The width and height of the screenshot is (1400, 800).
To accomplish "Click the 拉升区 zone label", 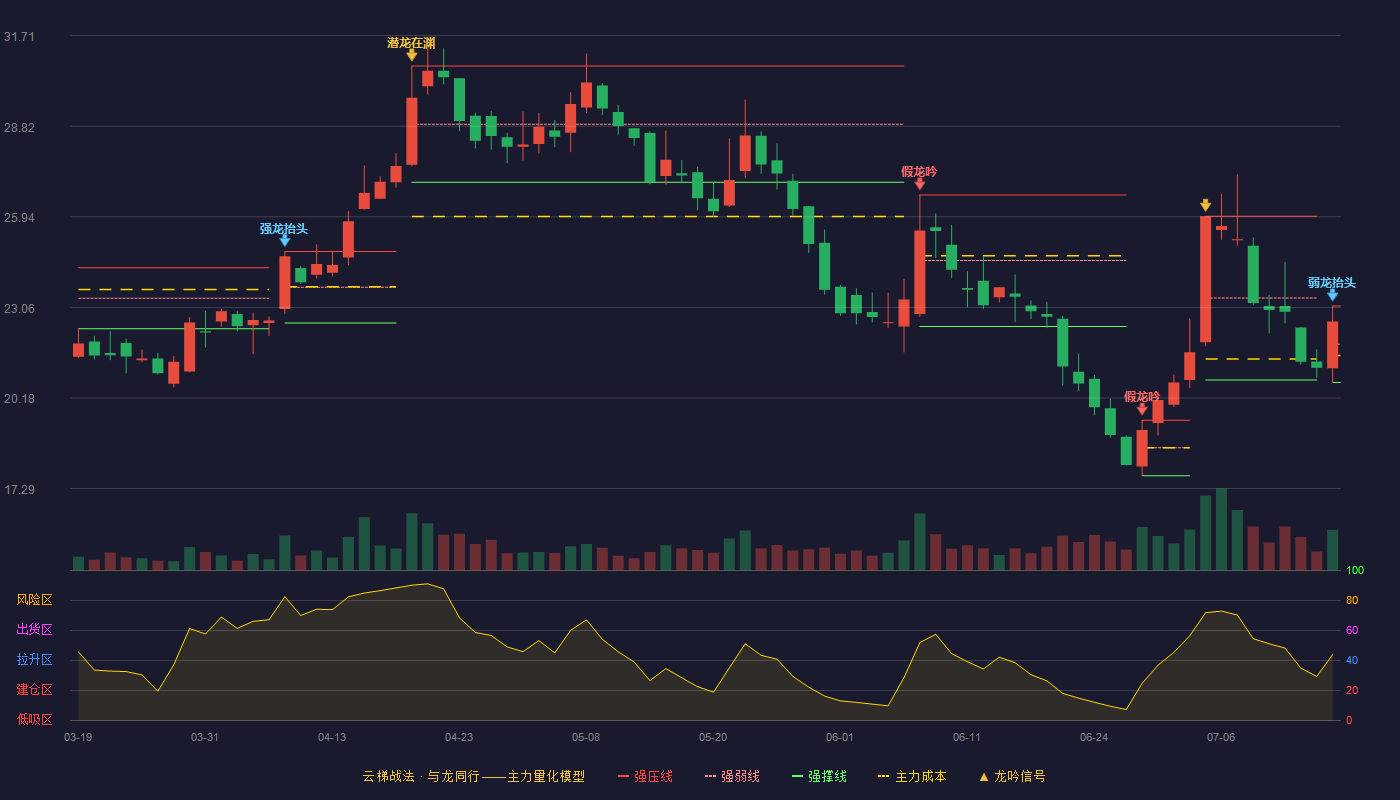I will 34,660.
